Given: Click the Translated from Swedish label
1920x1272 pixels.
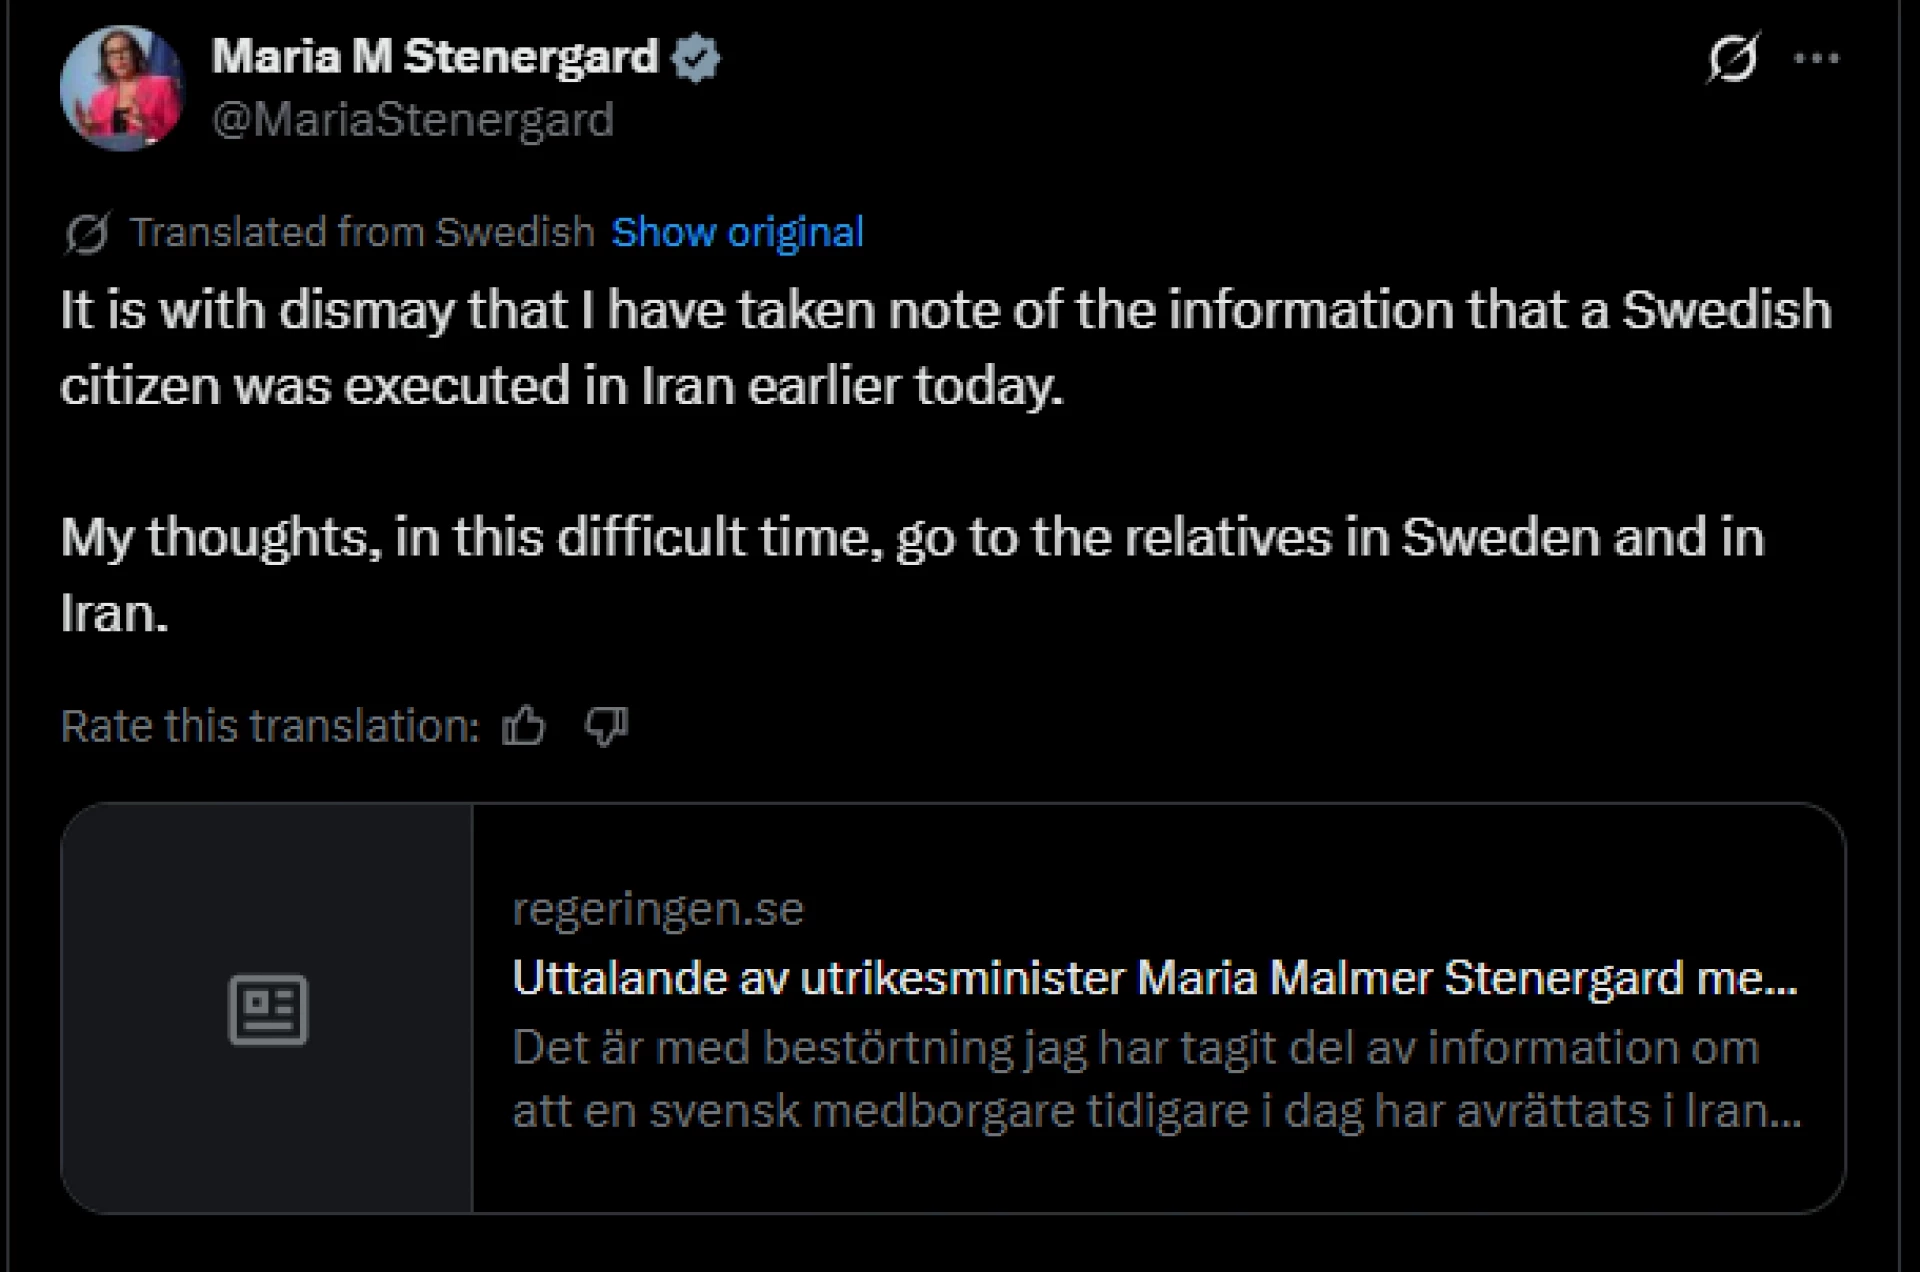Looking at the screenshot, I should (x=362, y=232).
